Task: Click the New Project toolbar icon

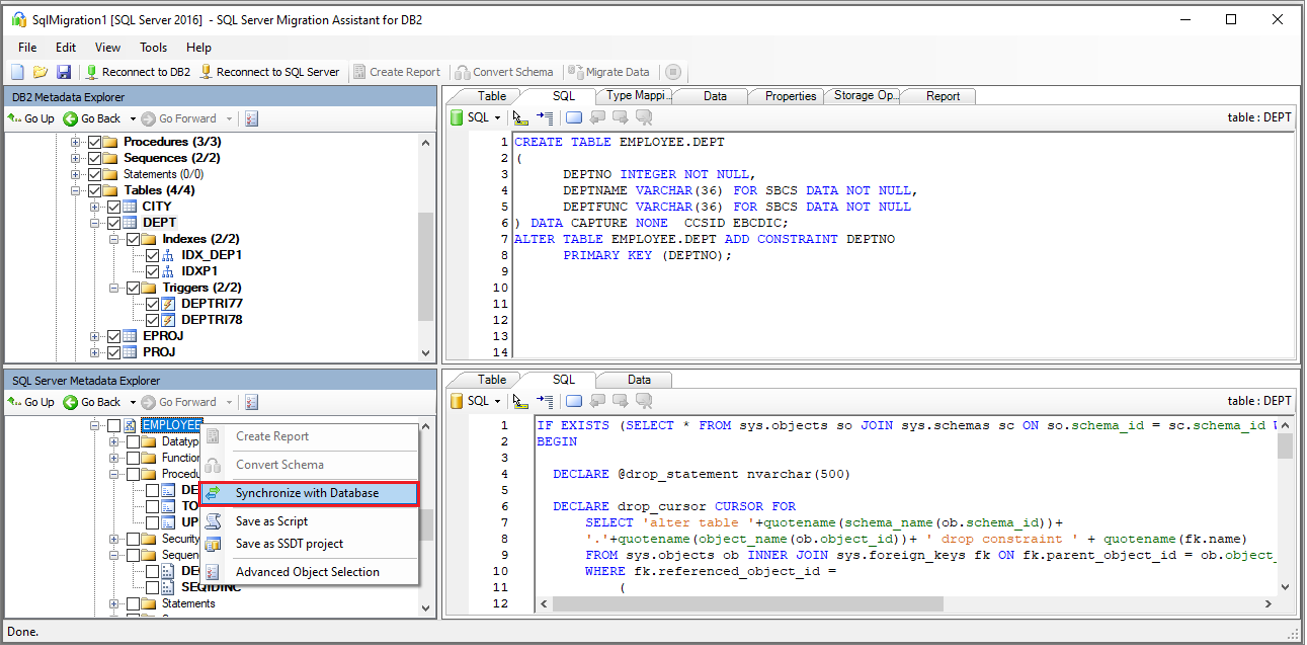Action: (17, 72)
